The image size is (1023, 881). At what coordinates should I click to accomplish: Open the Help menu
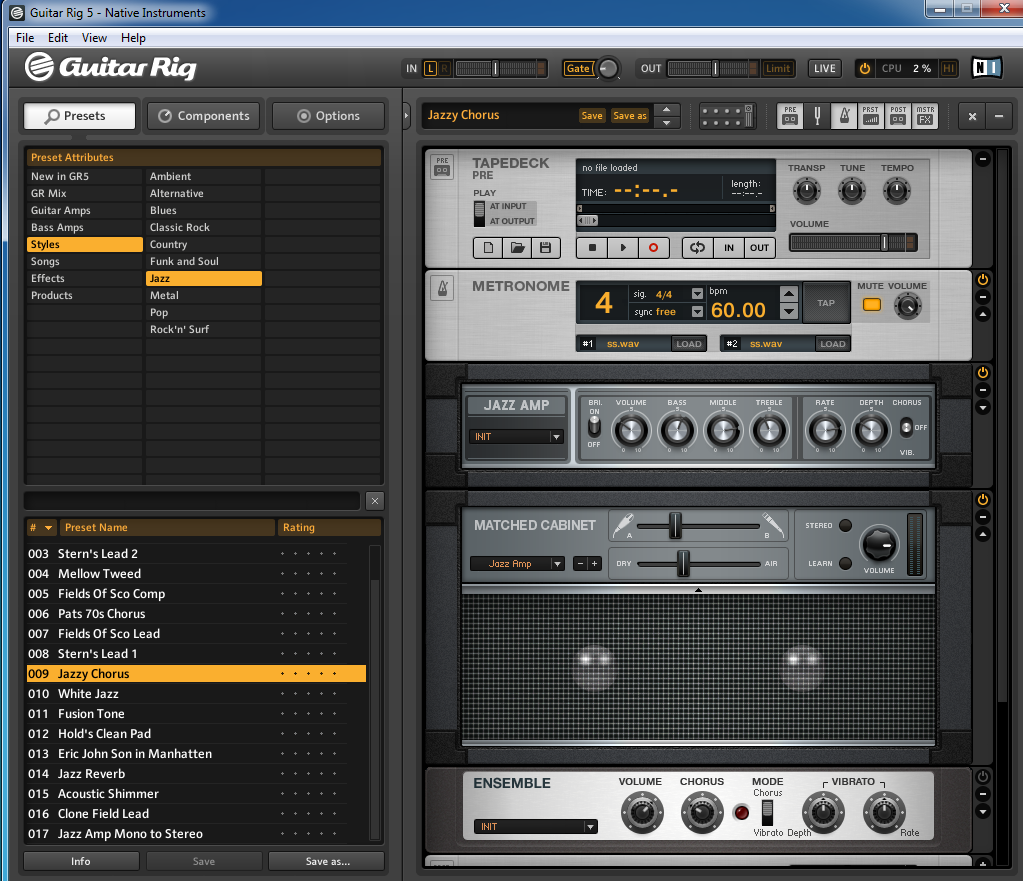(x=133, y=38)
